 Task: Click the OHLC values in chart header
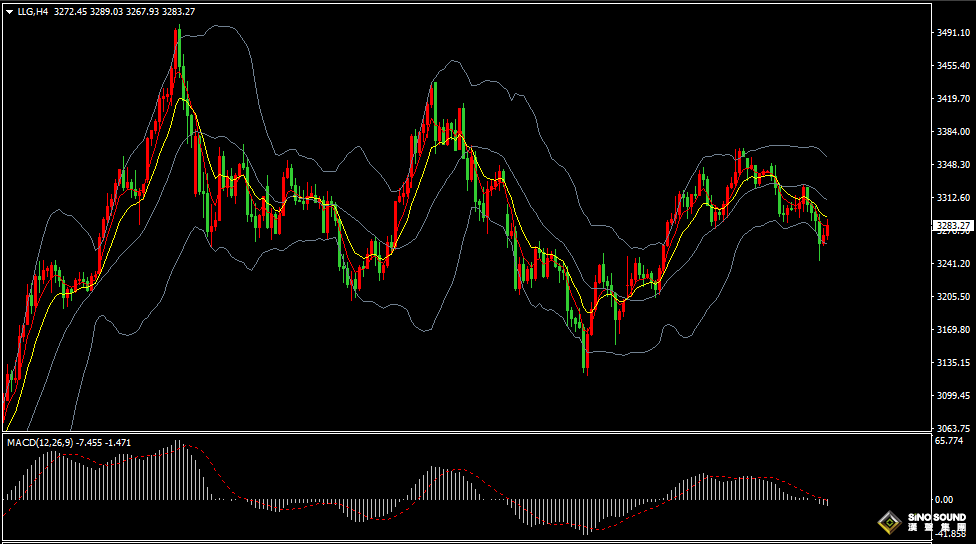(x=125, y=12)
